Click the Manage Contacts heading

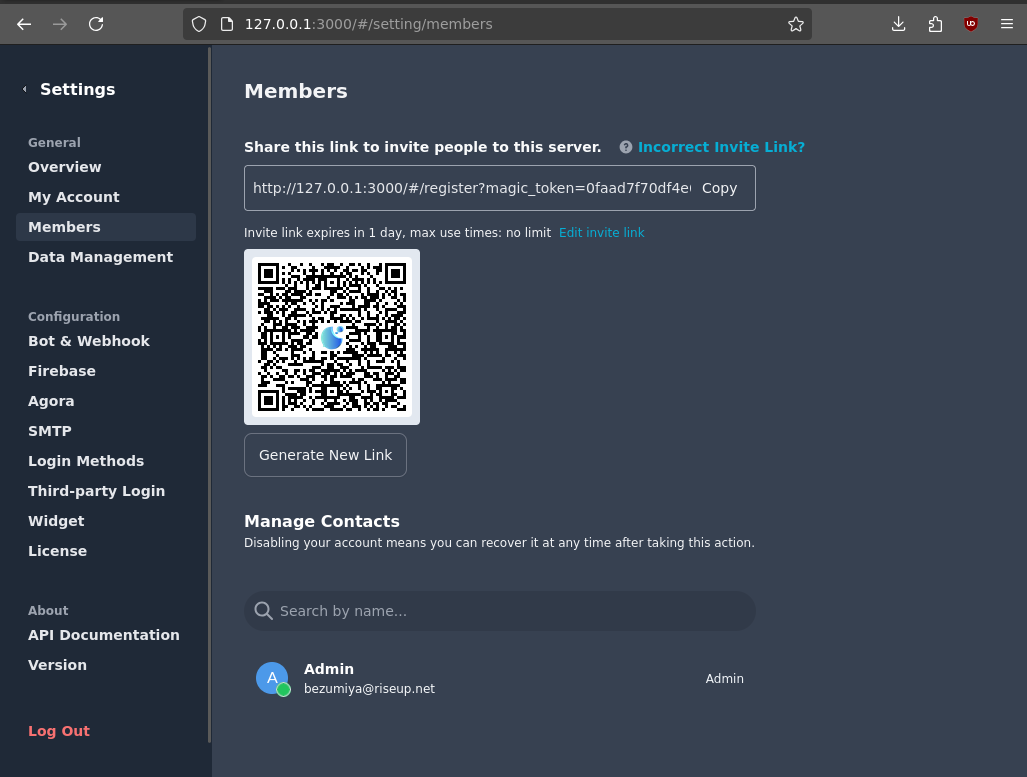point(322,521)
